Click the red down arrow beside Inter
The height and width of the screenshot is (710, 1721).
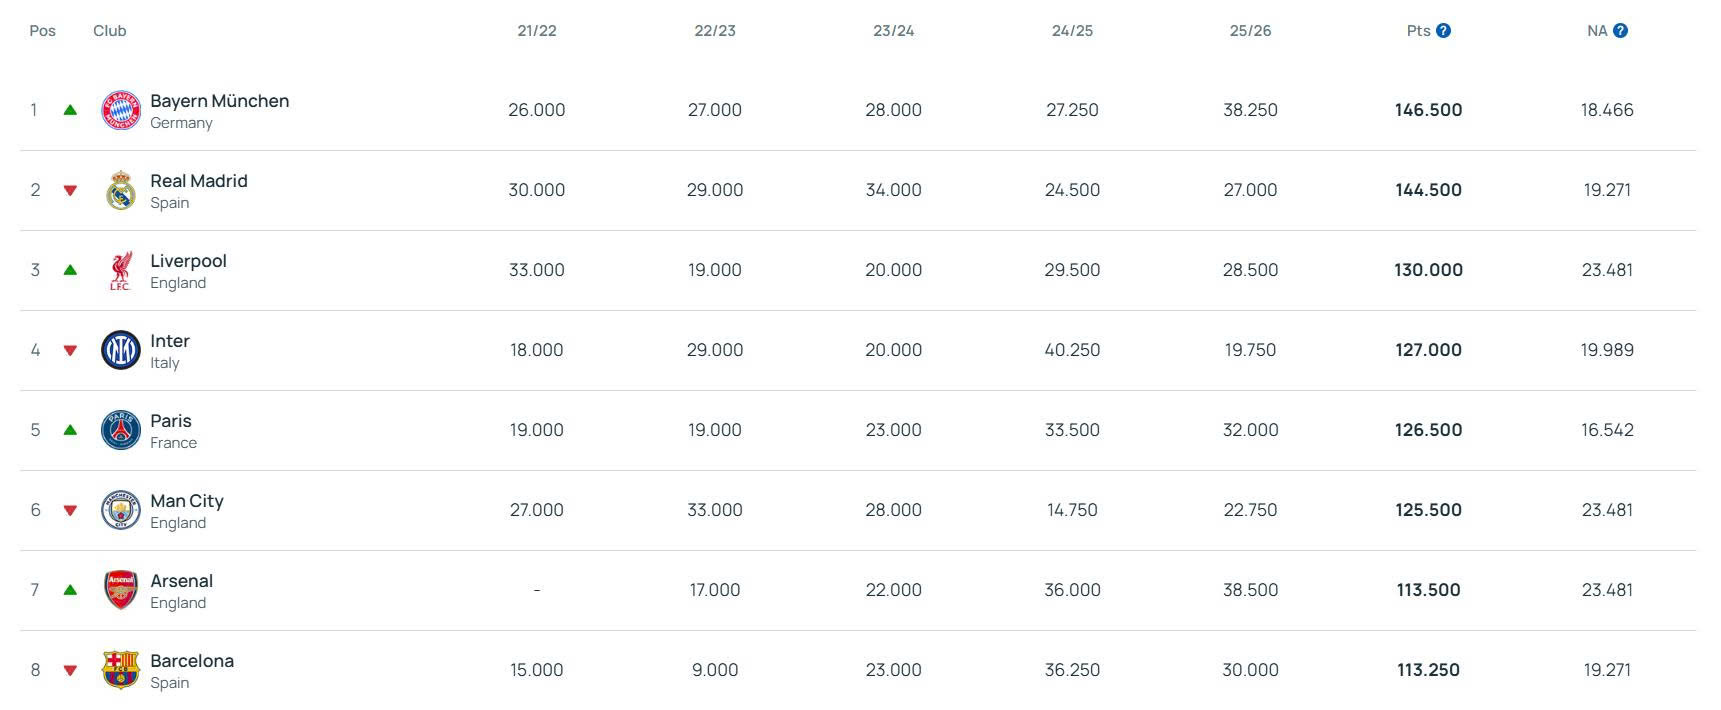point(70,350)
